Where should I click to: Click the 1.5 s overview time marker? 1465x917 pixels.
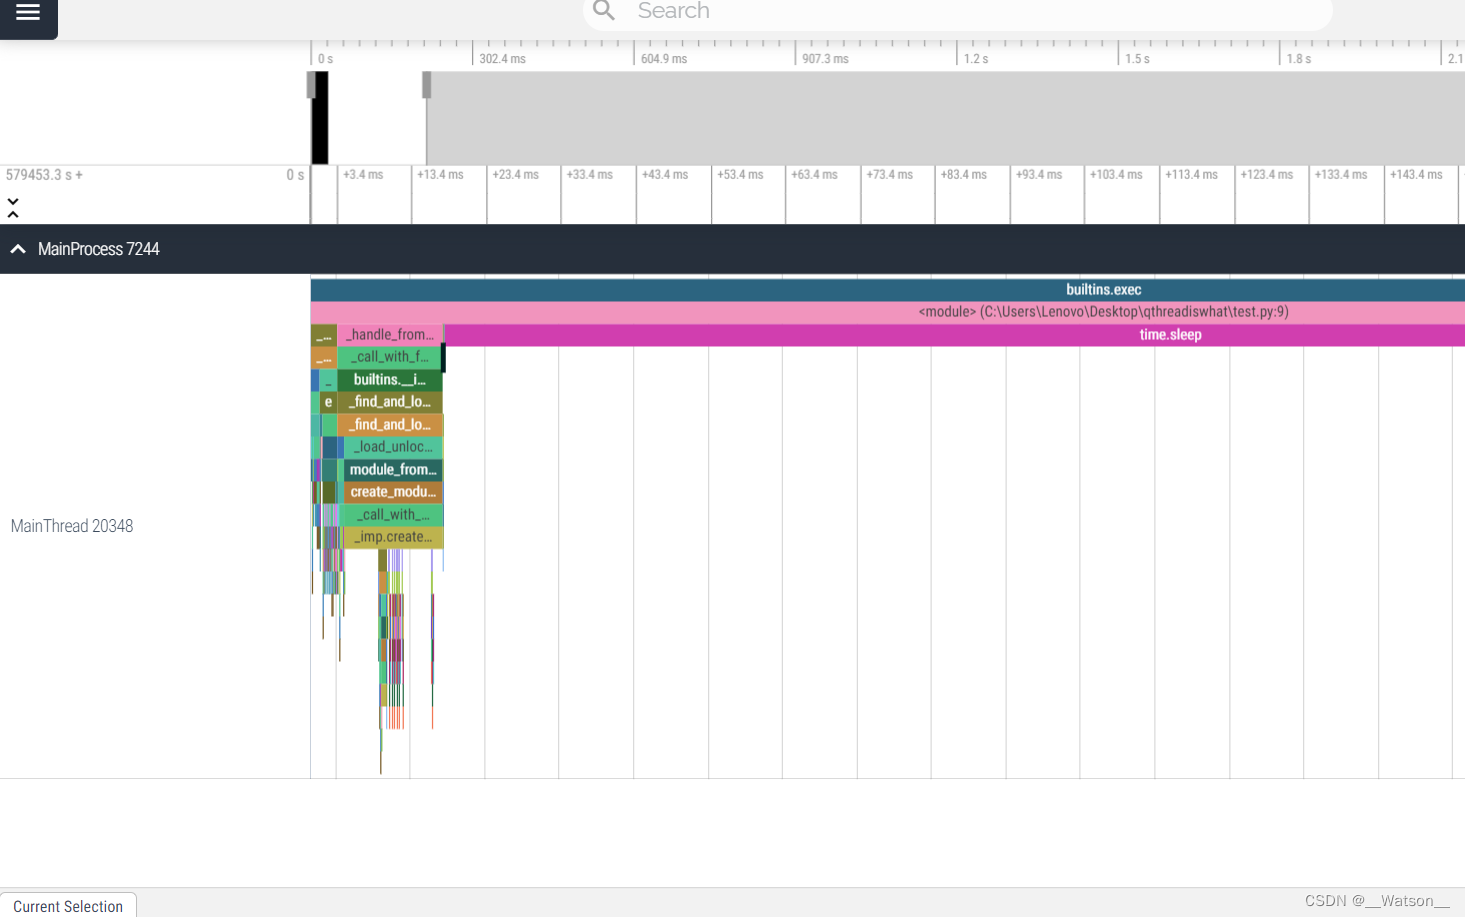1137,59
